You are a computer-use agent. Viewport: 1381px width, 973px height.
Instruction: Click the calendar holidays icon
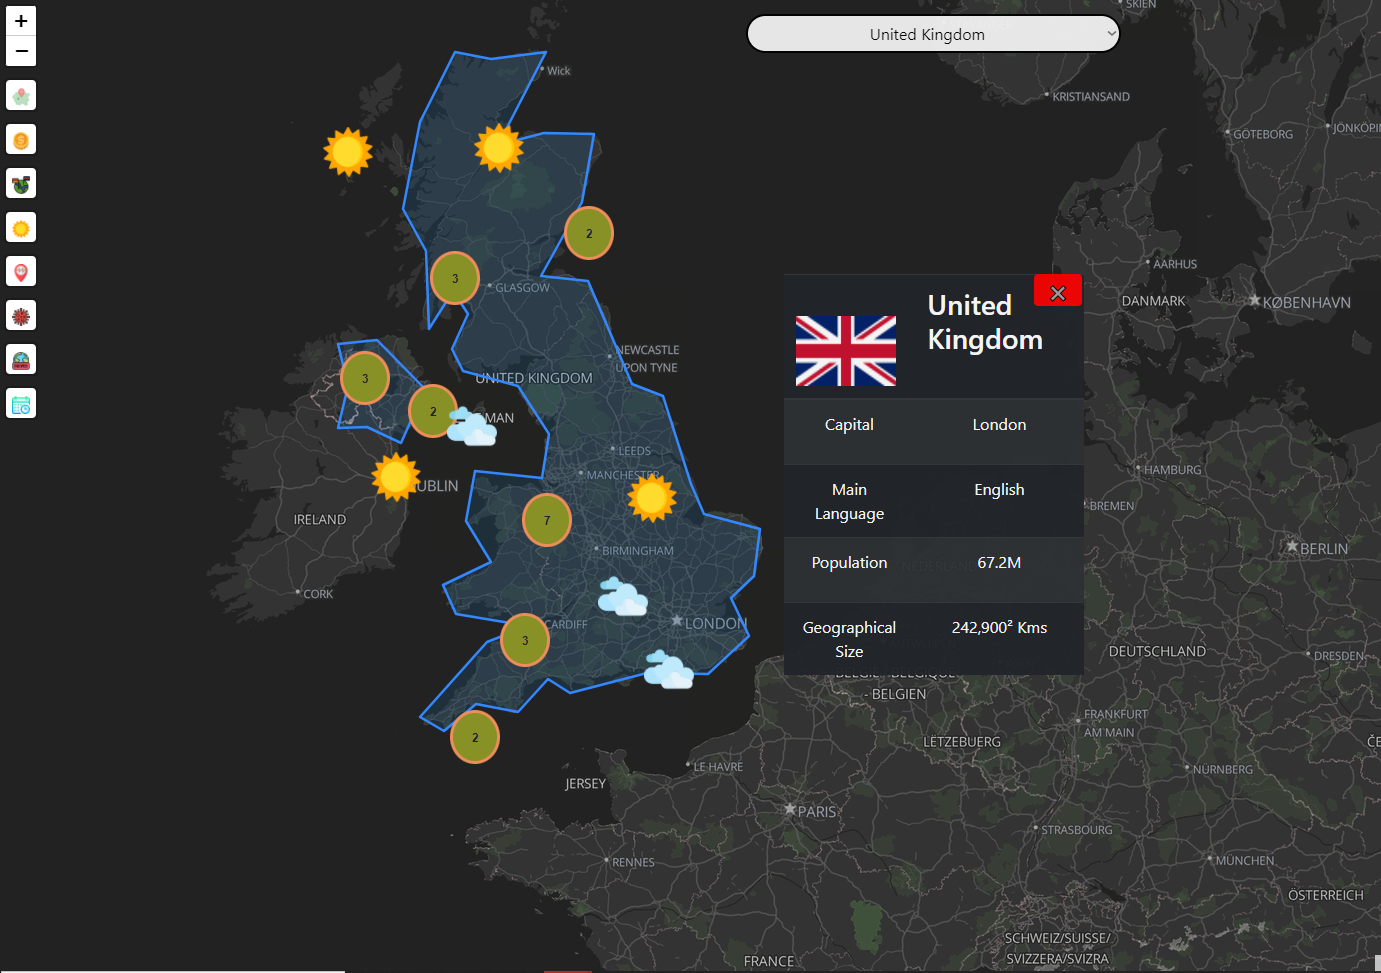point(21,404)
